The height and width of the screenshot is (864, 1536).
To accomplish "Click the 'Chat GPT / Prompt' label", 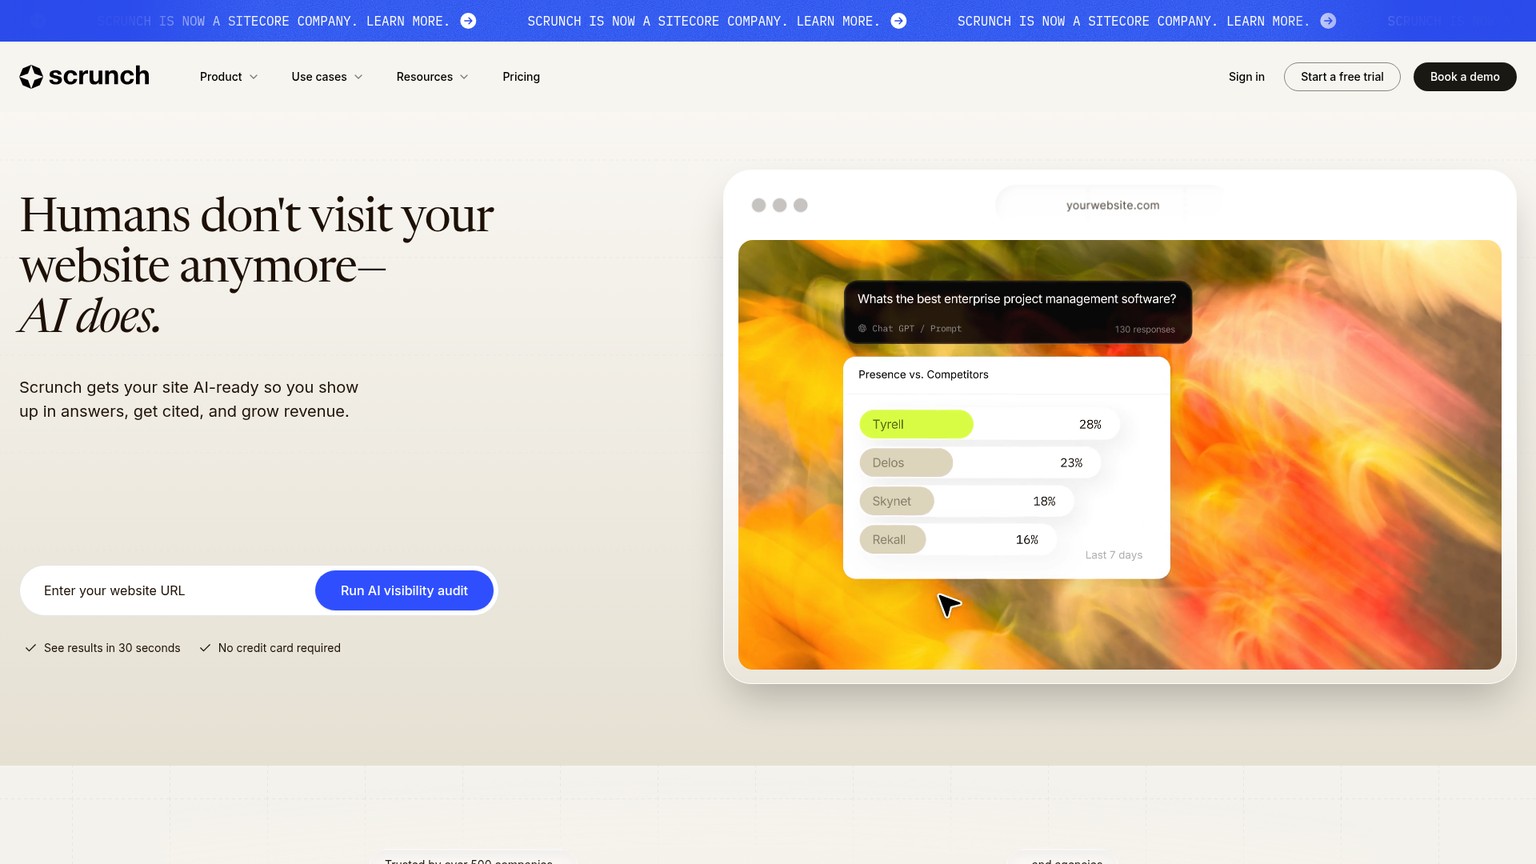I will [x=917, y=328].
